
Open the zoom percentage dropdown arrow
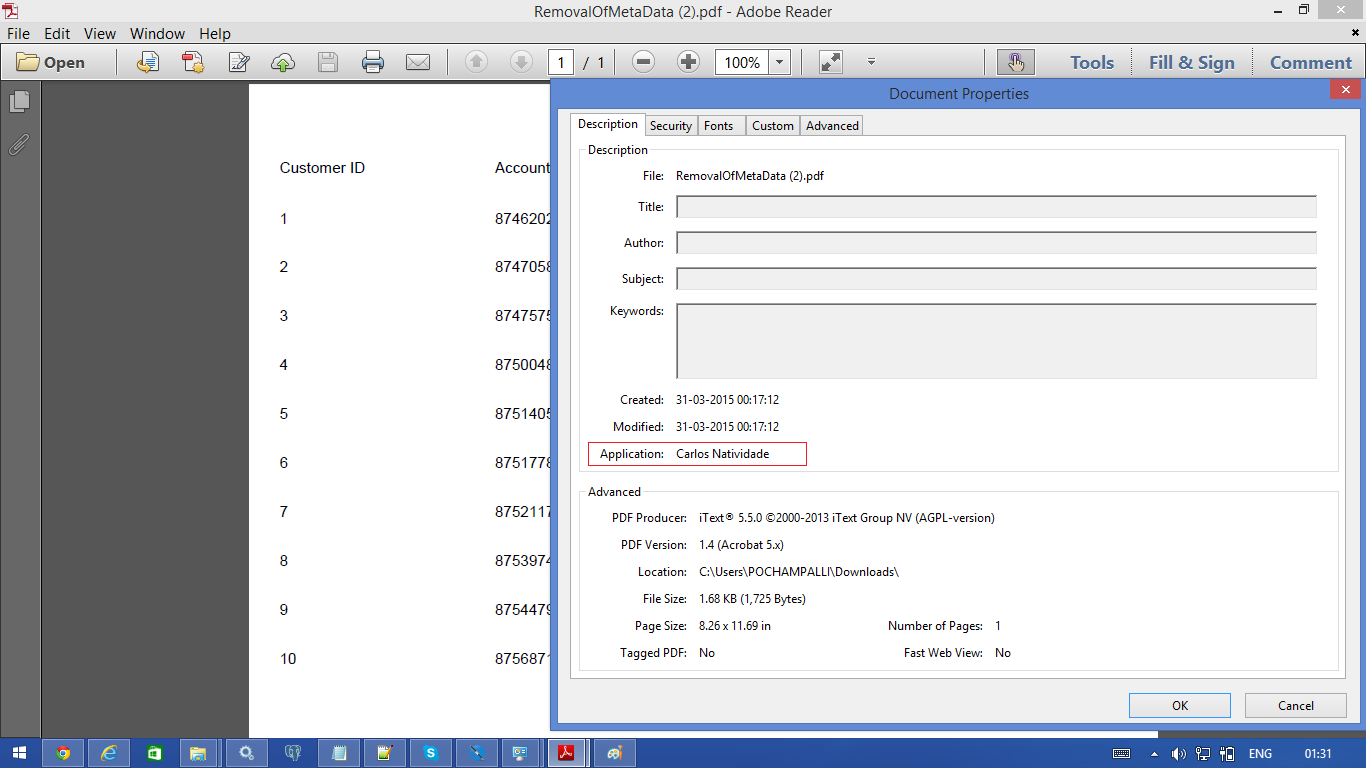pyautogui.click(x=780, y=62)
